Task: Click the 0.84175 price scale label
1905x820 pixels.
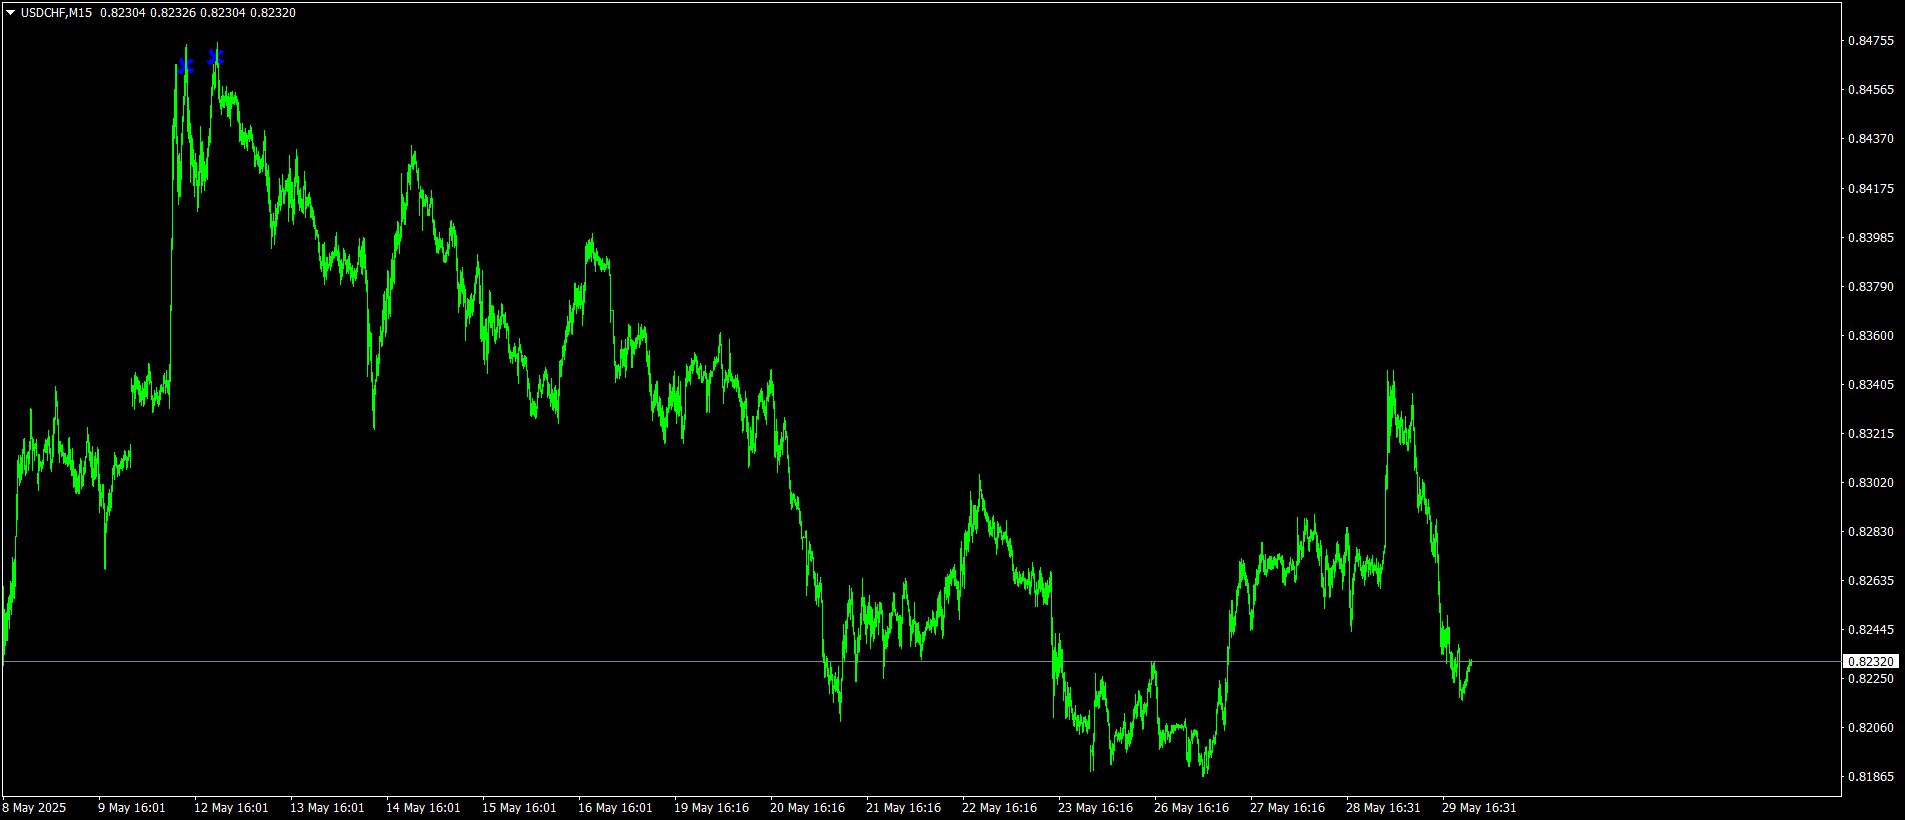Action: coord(1870,189)
